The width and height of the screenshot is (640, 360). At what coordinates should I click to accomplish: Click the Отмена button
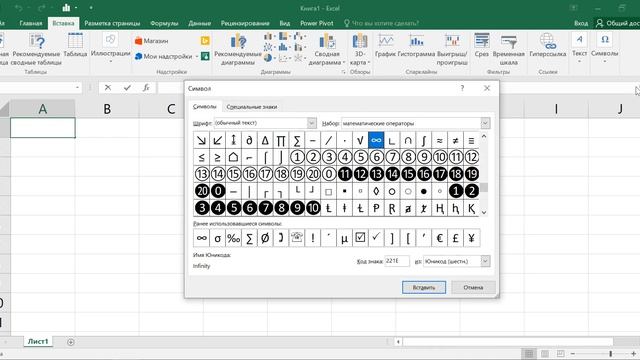[x=473, y=287]
